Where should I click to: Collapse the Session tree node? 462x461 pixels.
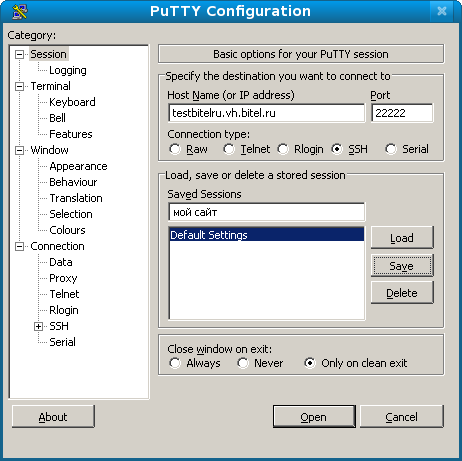[x=20, y=54]
